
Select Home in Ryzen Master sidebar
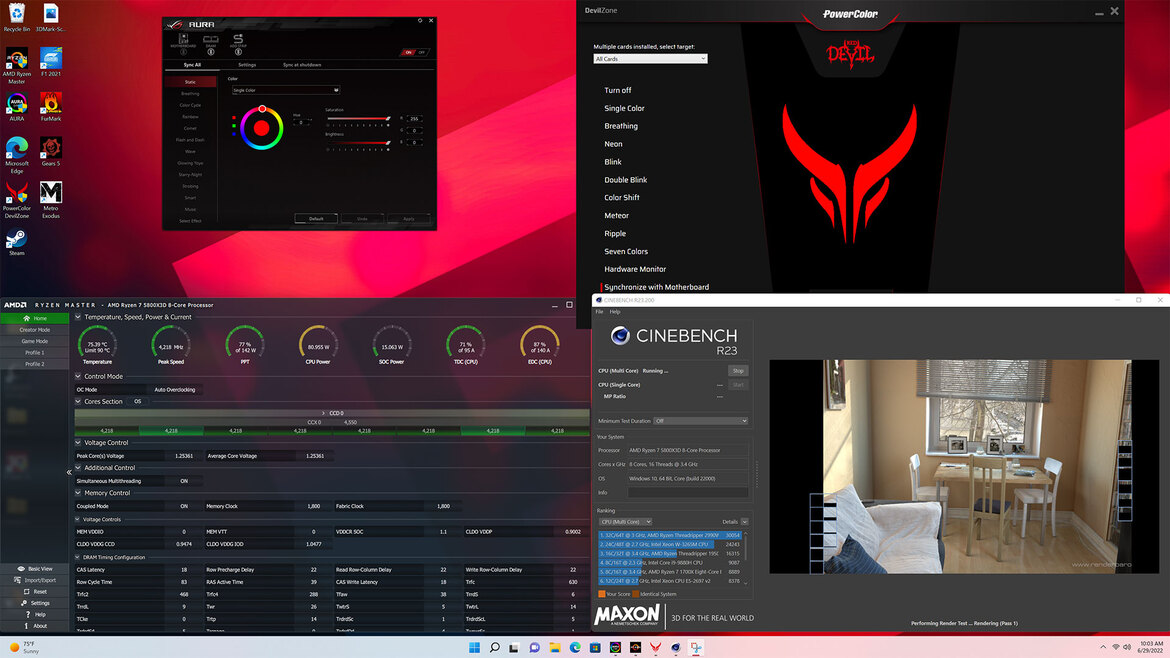point(34,318)
